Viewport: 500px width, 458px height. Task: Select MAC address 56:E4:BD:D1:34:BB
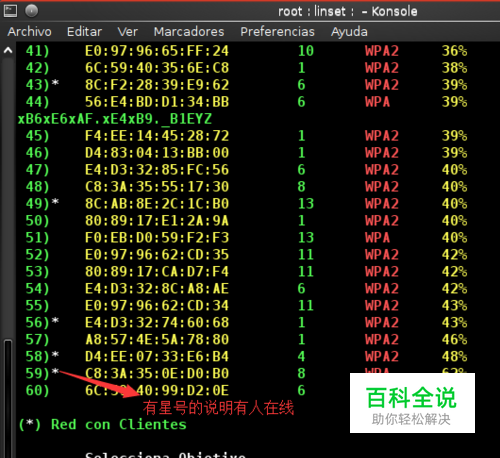(157, 102)
